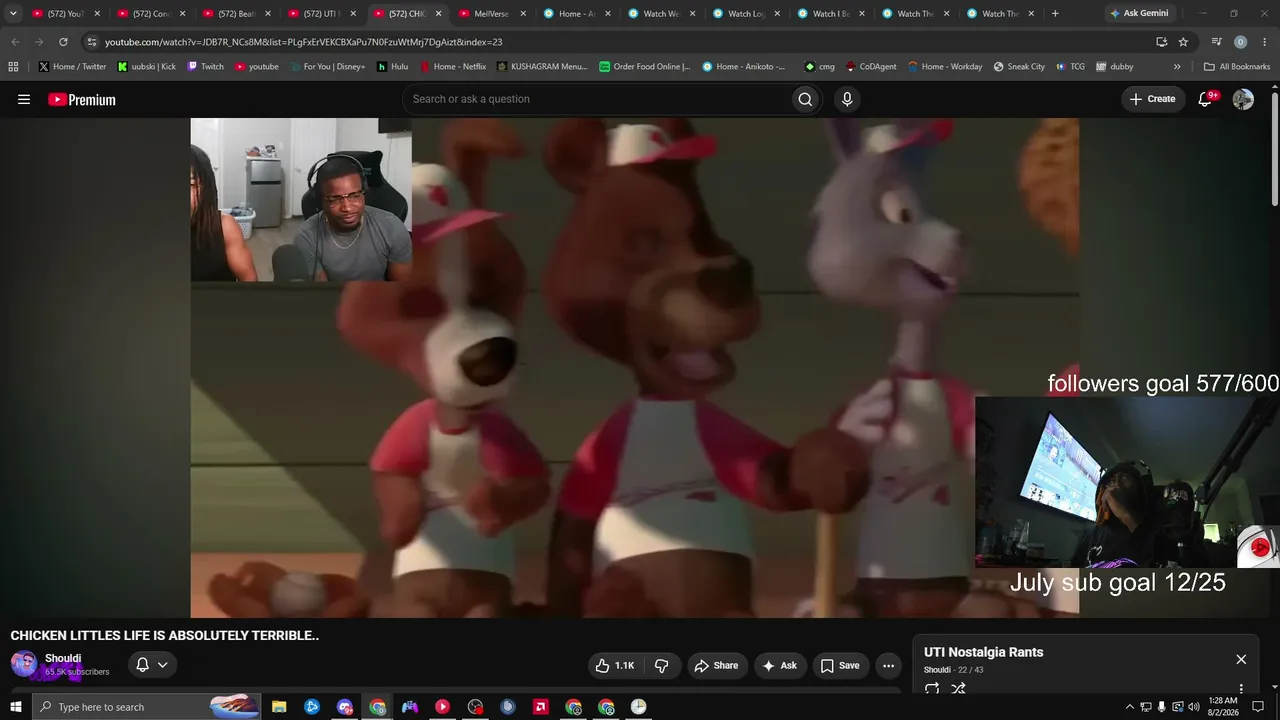Reload the current page

(63, 42)
